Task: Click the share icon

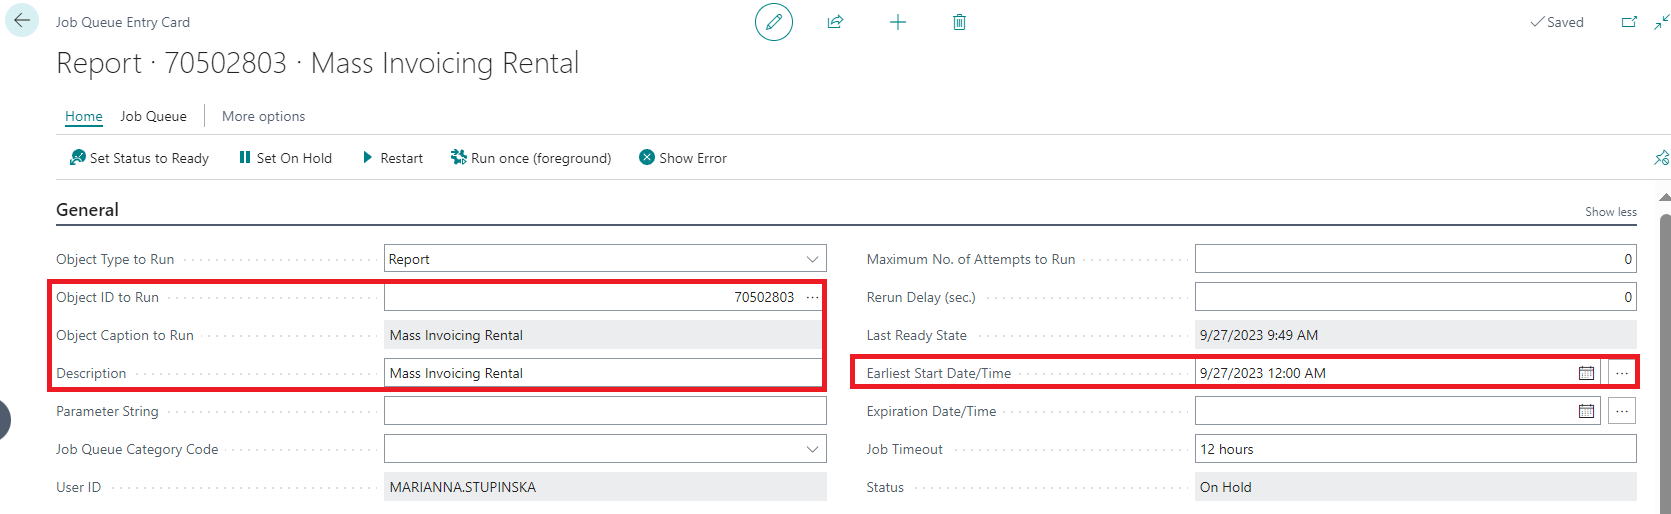Action: (835, 22)
